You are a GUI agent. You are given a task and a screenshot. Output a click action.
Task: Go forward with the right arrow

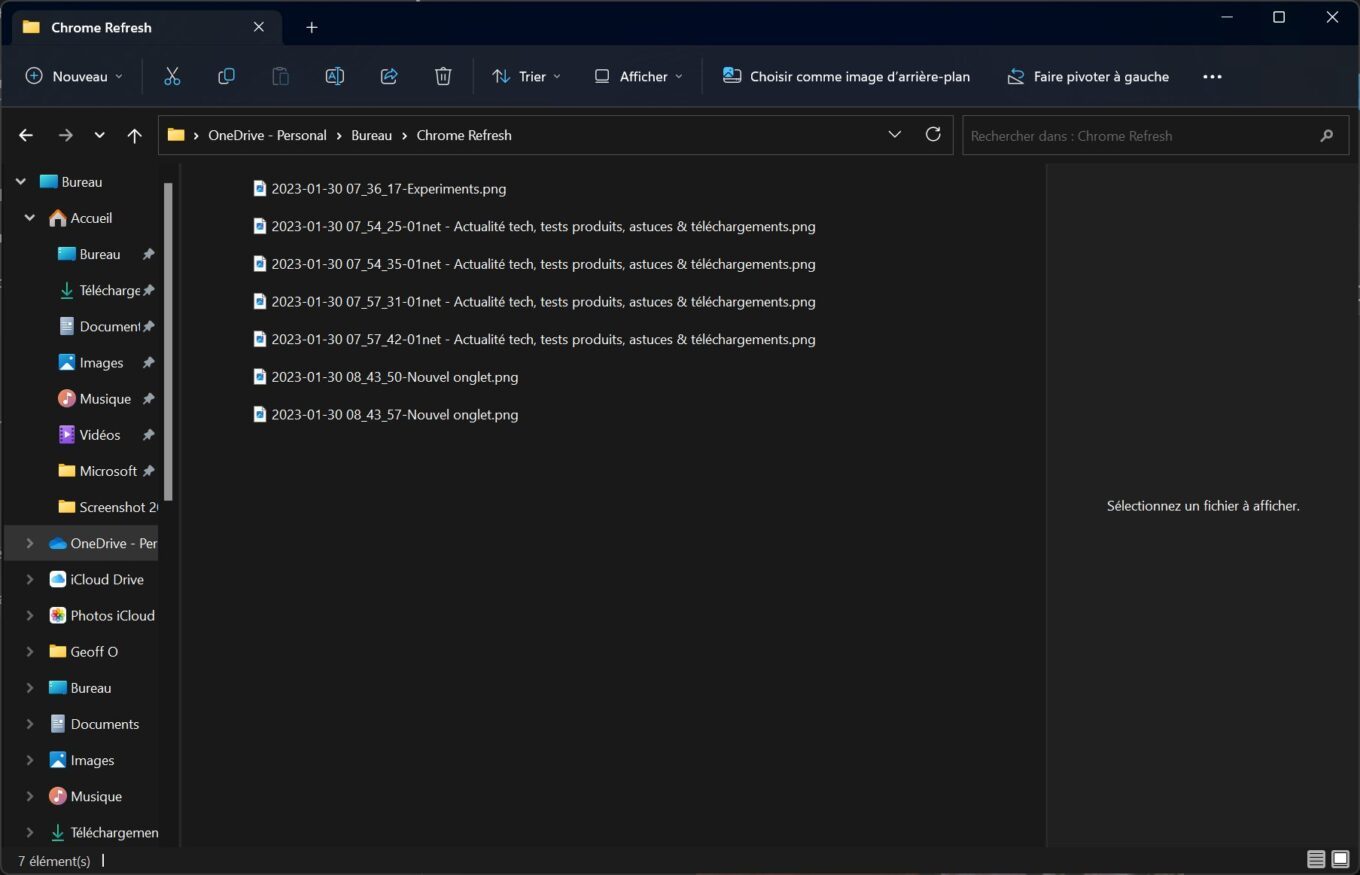click(65, 135)
